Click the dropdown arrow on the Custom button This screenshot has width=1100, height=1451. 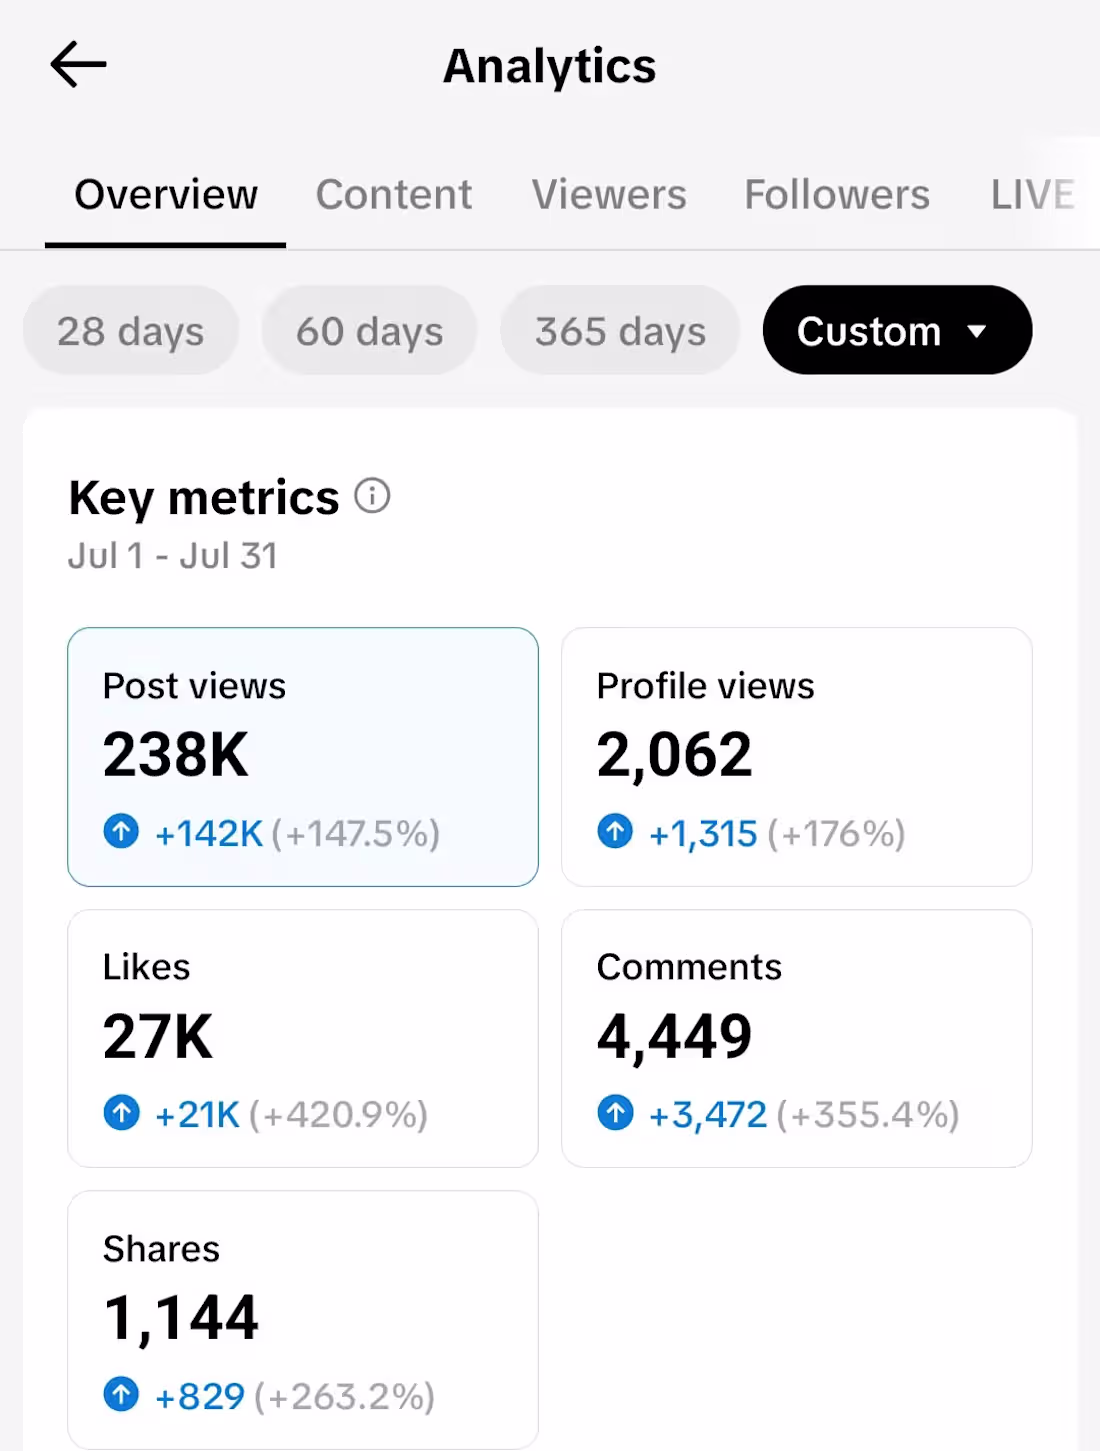coord(979,330)
